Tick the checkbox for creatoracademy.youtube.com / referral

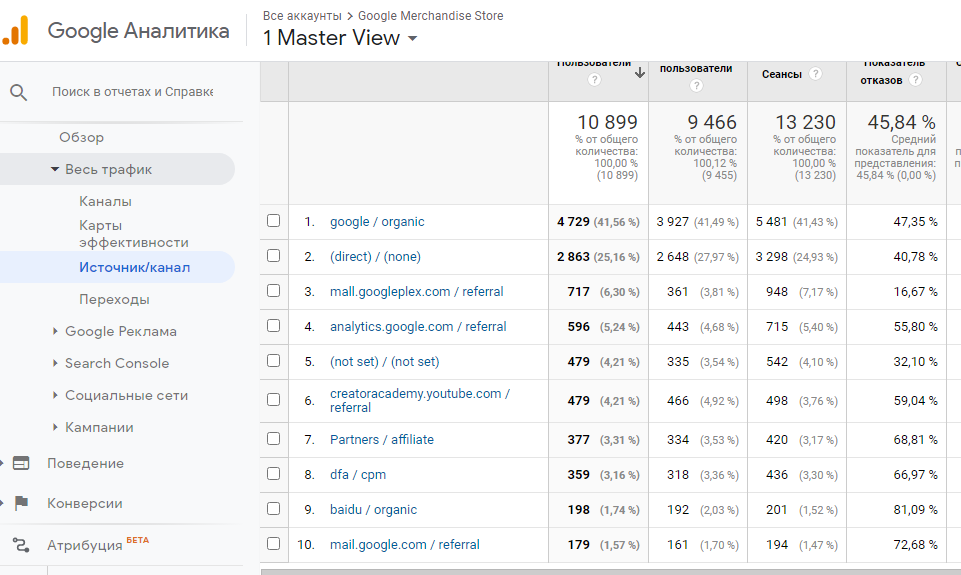tap(273, 400)
